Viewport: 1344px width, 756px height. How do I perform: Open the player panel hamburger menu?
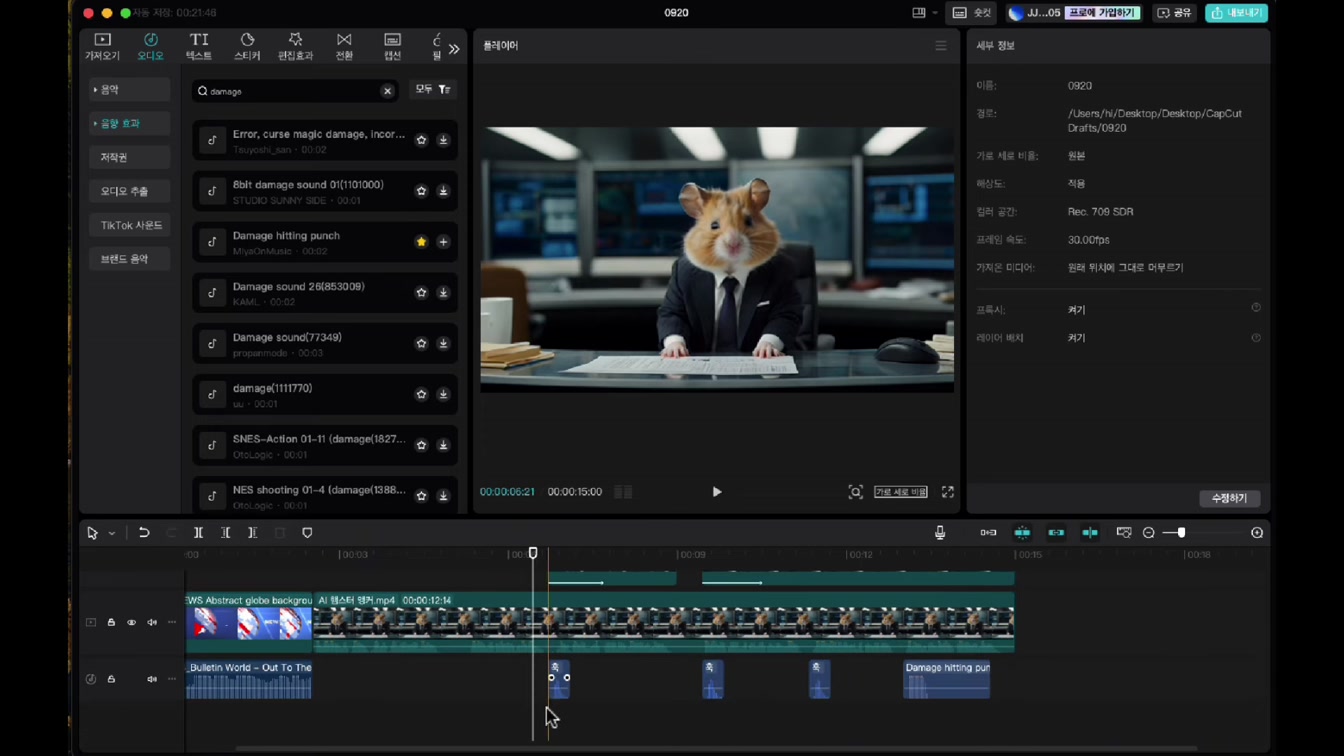click(941, 46)
